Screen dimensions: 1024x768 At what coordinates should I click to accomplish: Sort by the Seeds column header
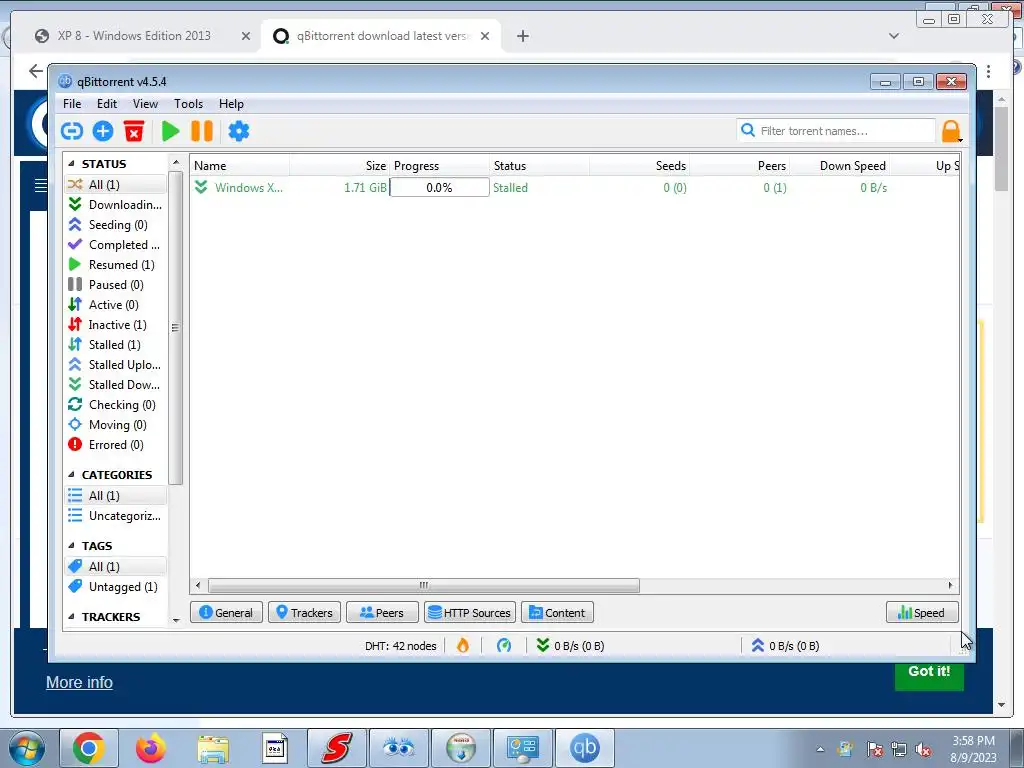point(639,166)
